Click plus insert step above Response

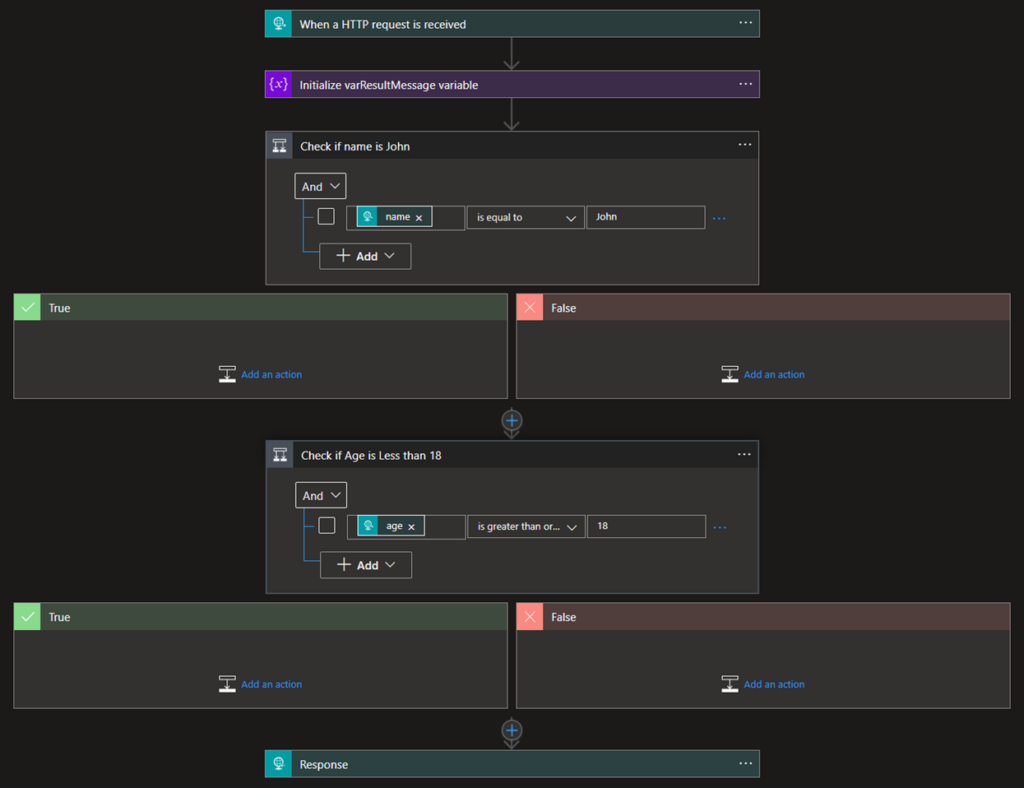(x=512, y=730)
